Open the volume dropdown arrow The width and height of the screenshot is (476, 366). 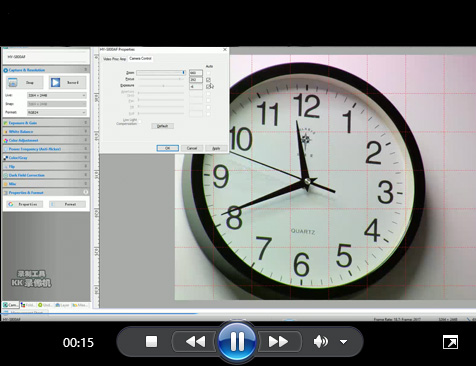pos(343,342)
